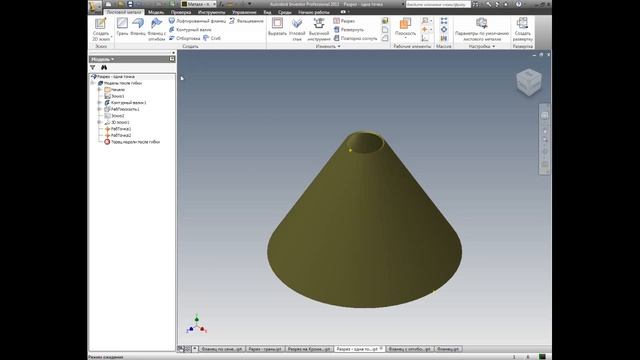Select the Разрез rip tool
This screenshot has width=640, height=360.
(344, 21)
